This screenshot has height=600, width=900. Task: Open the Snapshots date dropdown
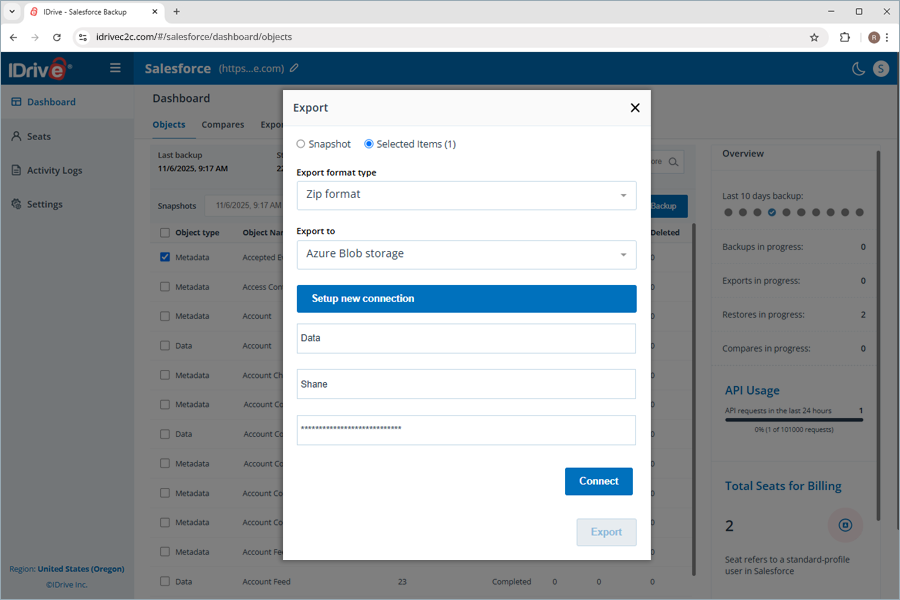pyautogui.click(x=246, y=206)
